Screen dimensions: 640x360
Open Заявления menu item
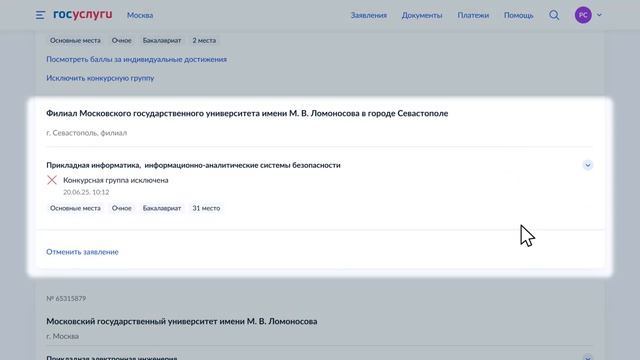click(369, 15)
